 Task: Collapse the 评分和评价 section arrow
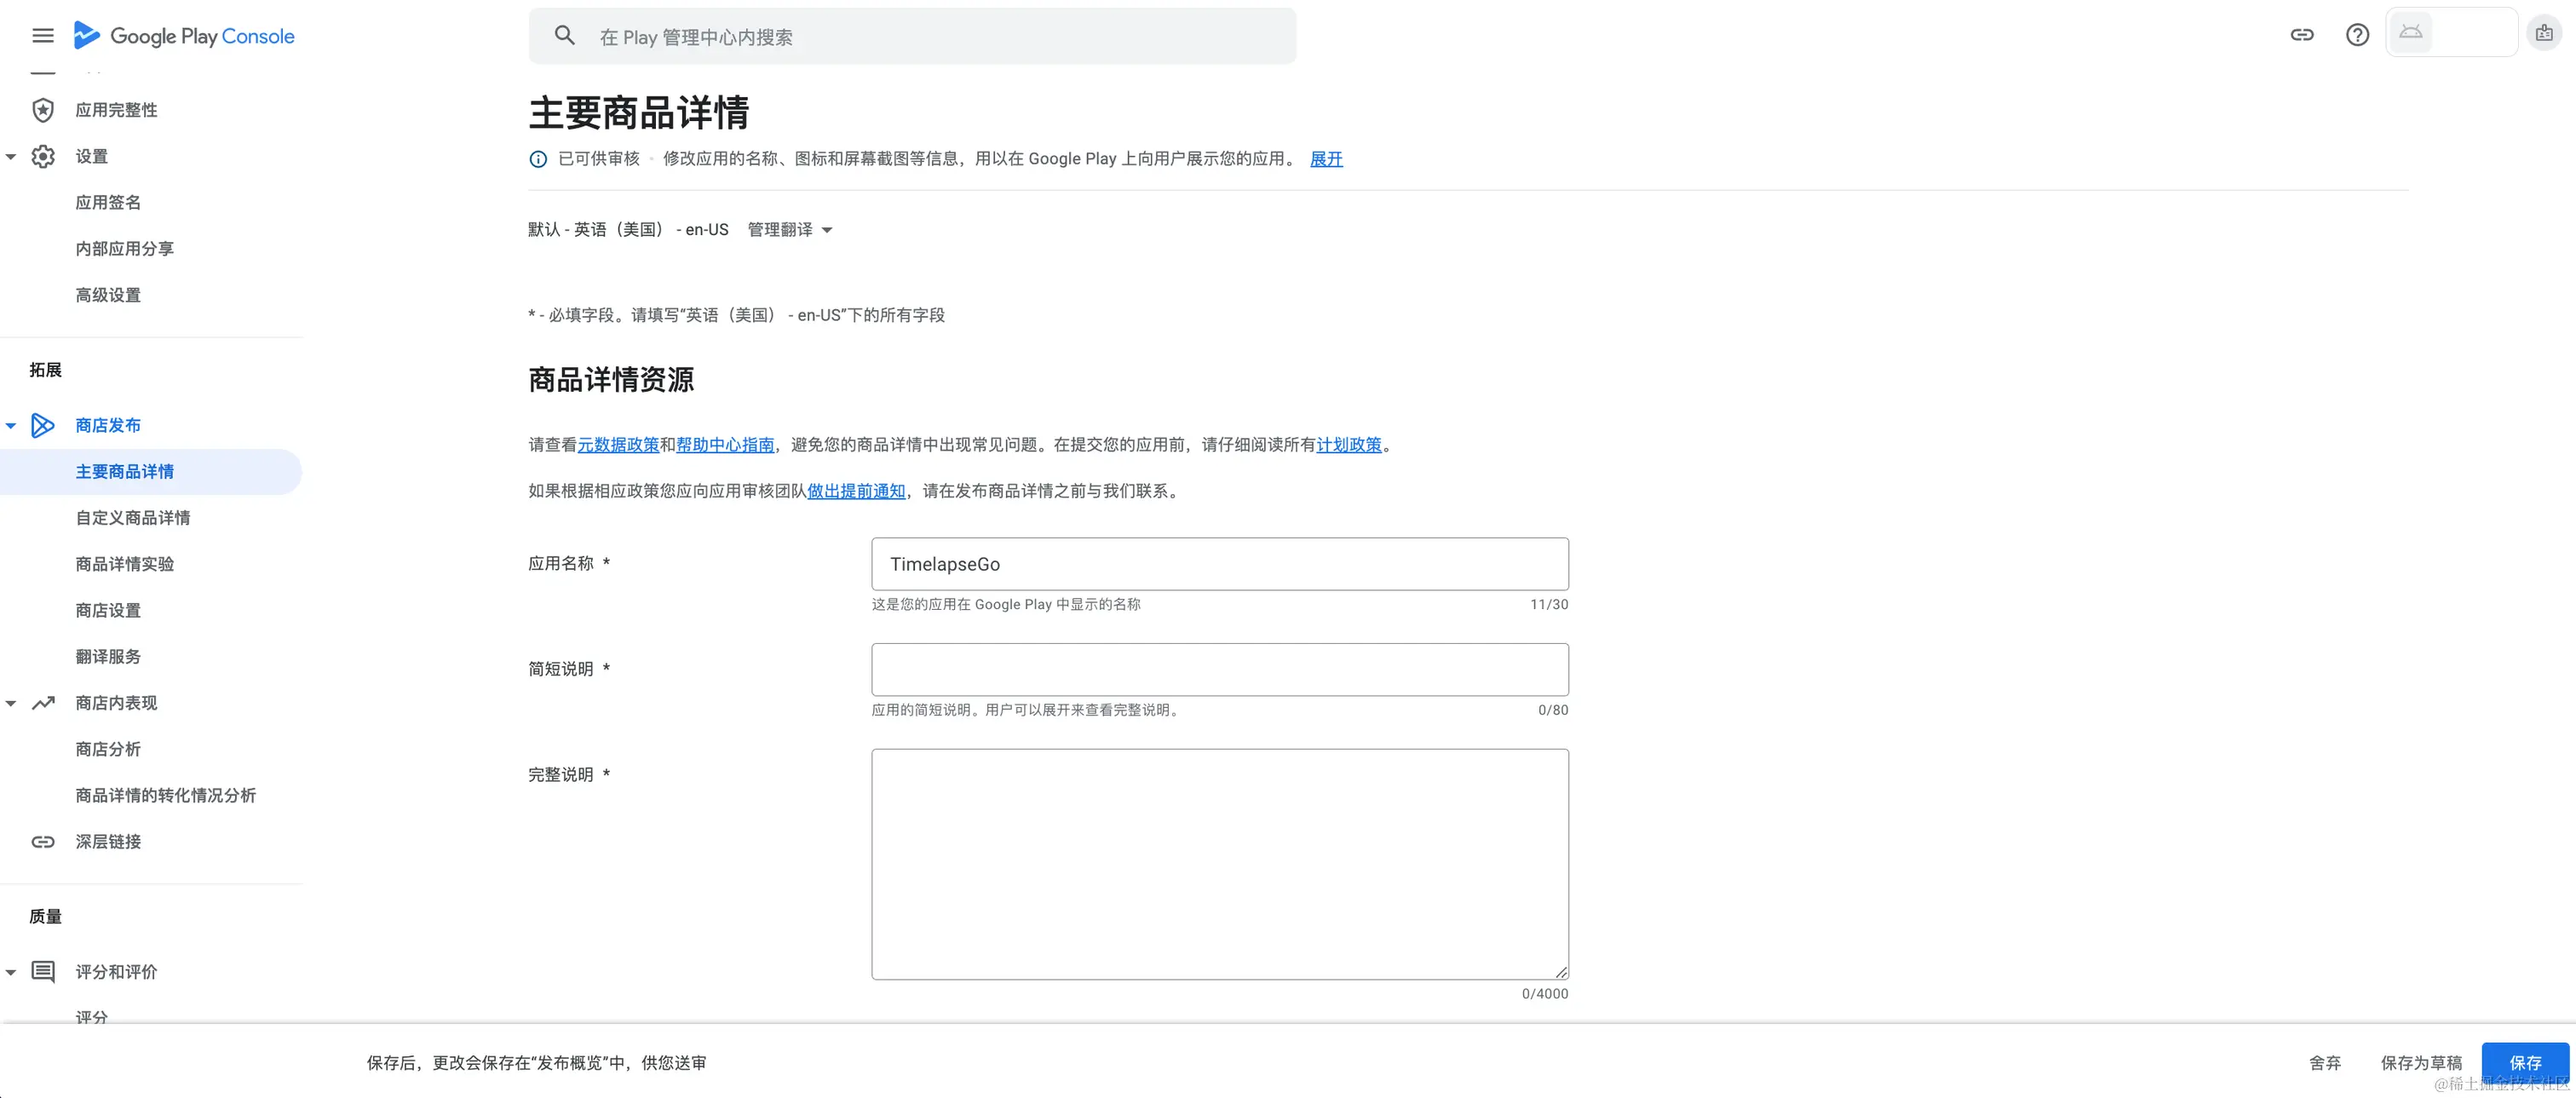[11, 972]
